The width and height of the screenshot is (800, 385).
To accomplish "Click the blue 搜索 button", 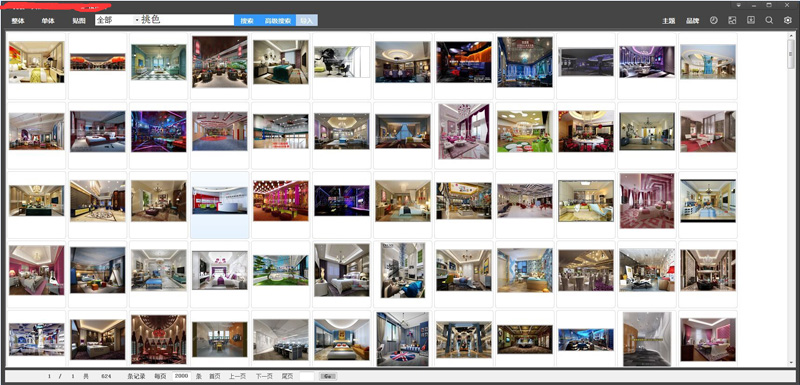I will click(x=247, y=20).
